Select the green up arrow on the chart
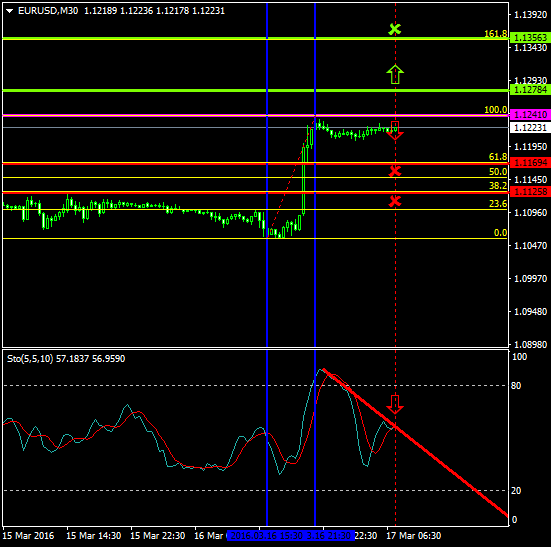The height and width of the screenshot is (547, 551). 395,74
